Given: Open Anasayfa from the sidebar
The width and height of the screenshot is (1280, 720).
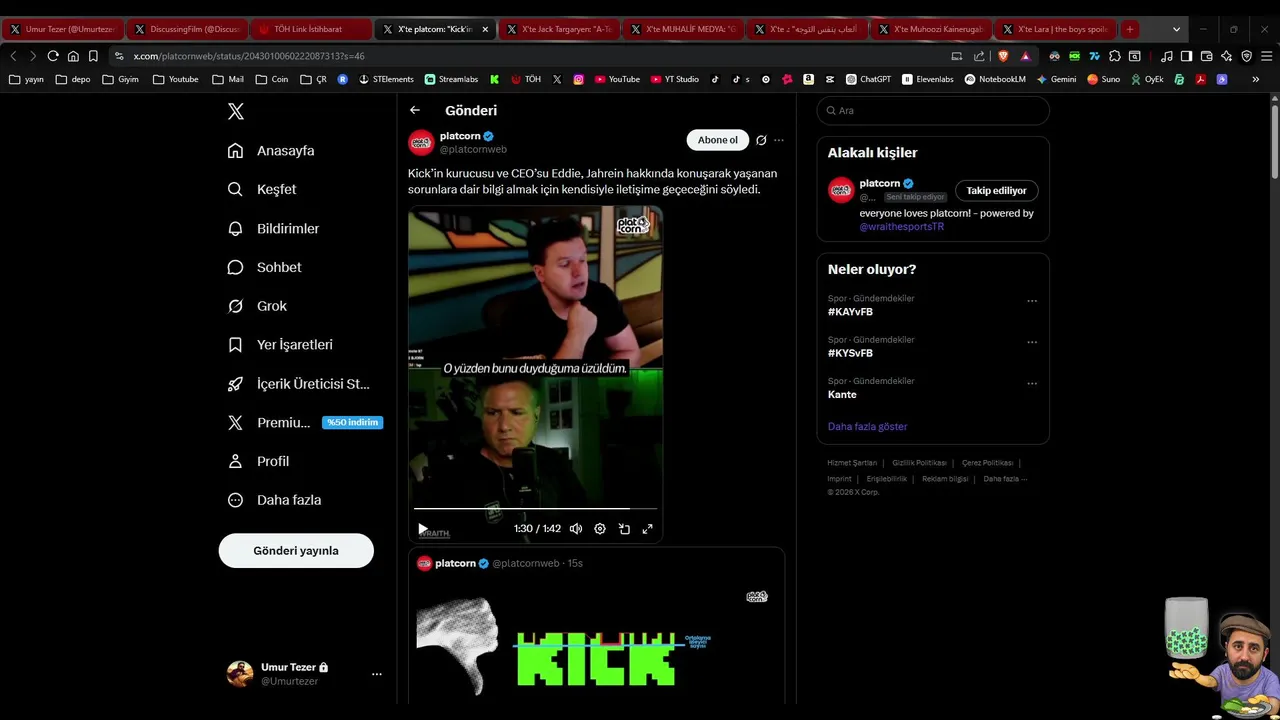Looking at the screenshot, I should point(271,151).
